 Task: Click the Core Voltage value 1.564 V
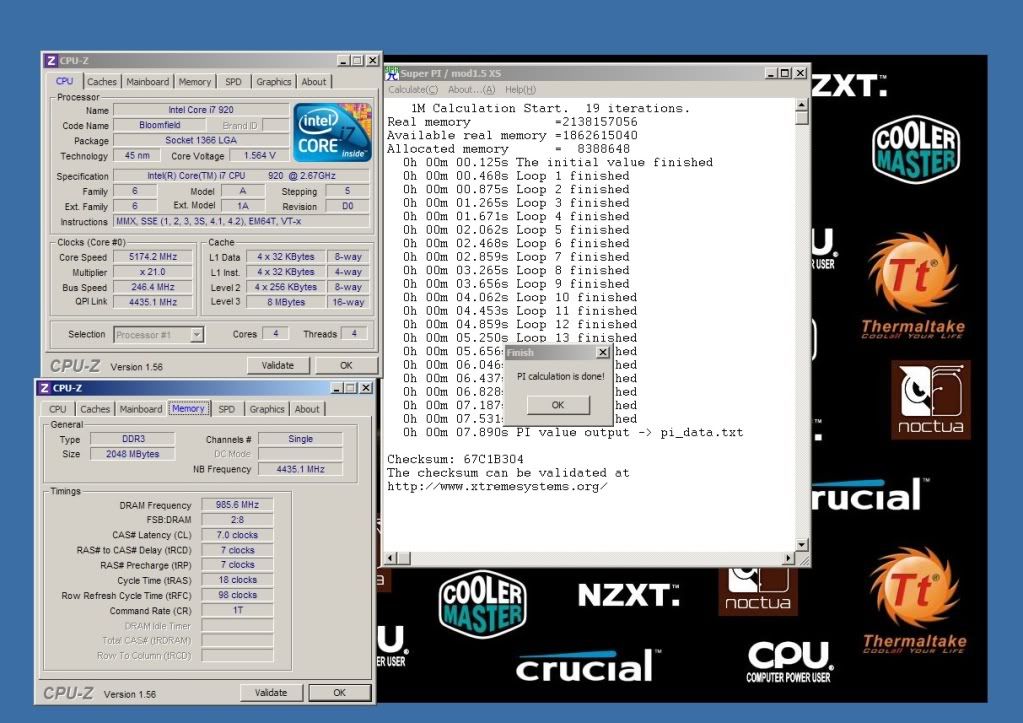pyautogui.click(x=260, y=156)
